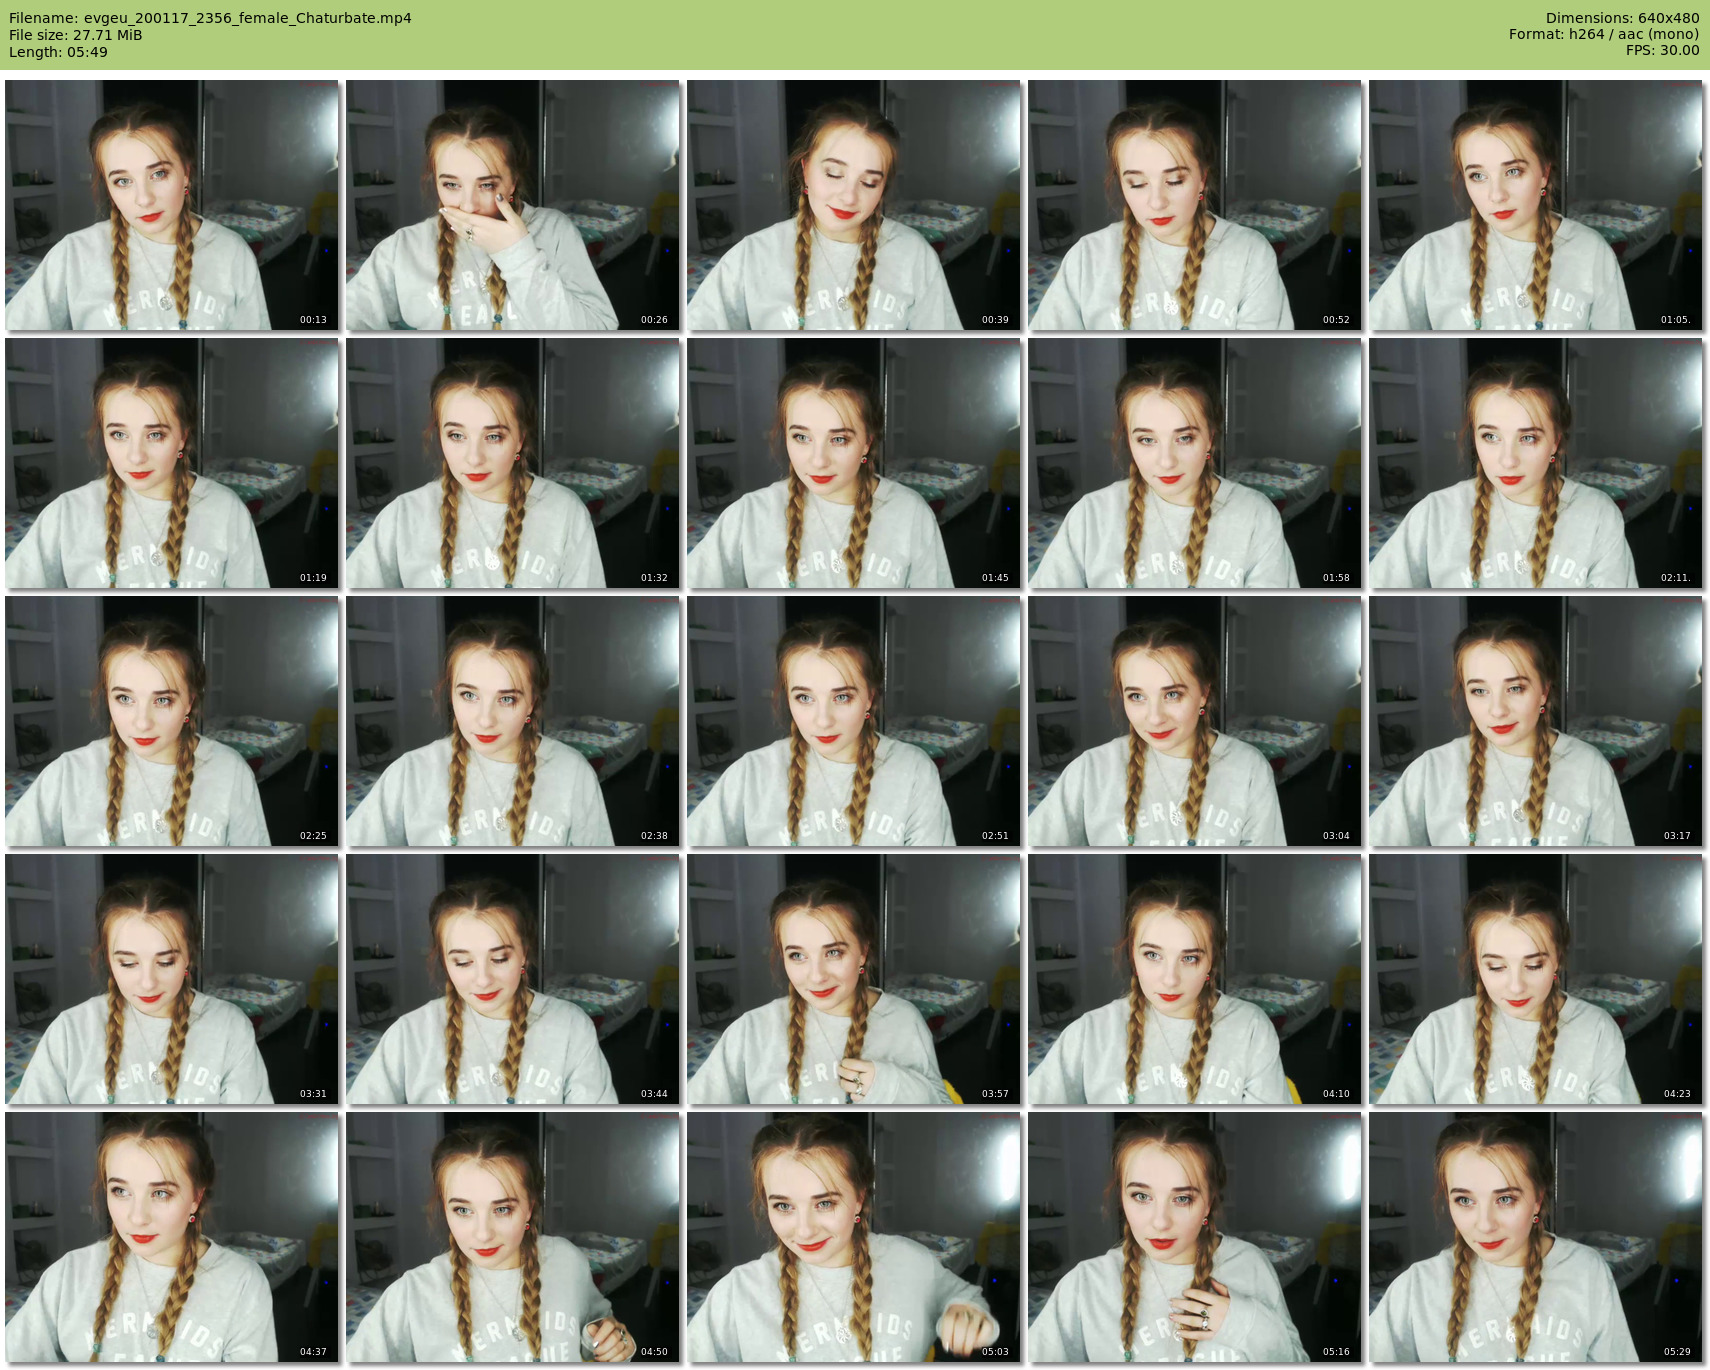Select the frame marked 00:26

click(x=513, y=205)
